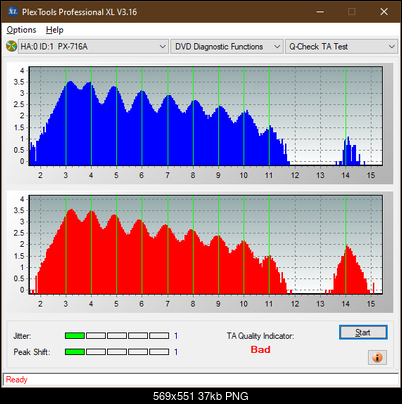Click the Peak Shift level indicator bar
The height and width of the screenshot is (404, 402).
coord(117,352)
